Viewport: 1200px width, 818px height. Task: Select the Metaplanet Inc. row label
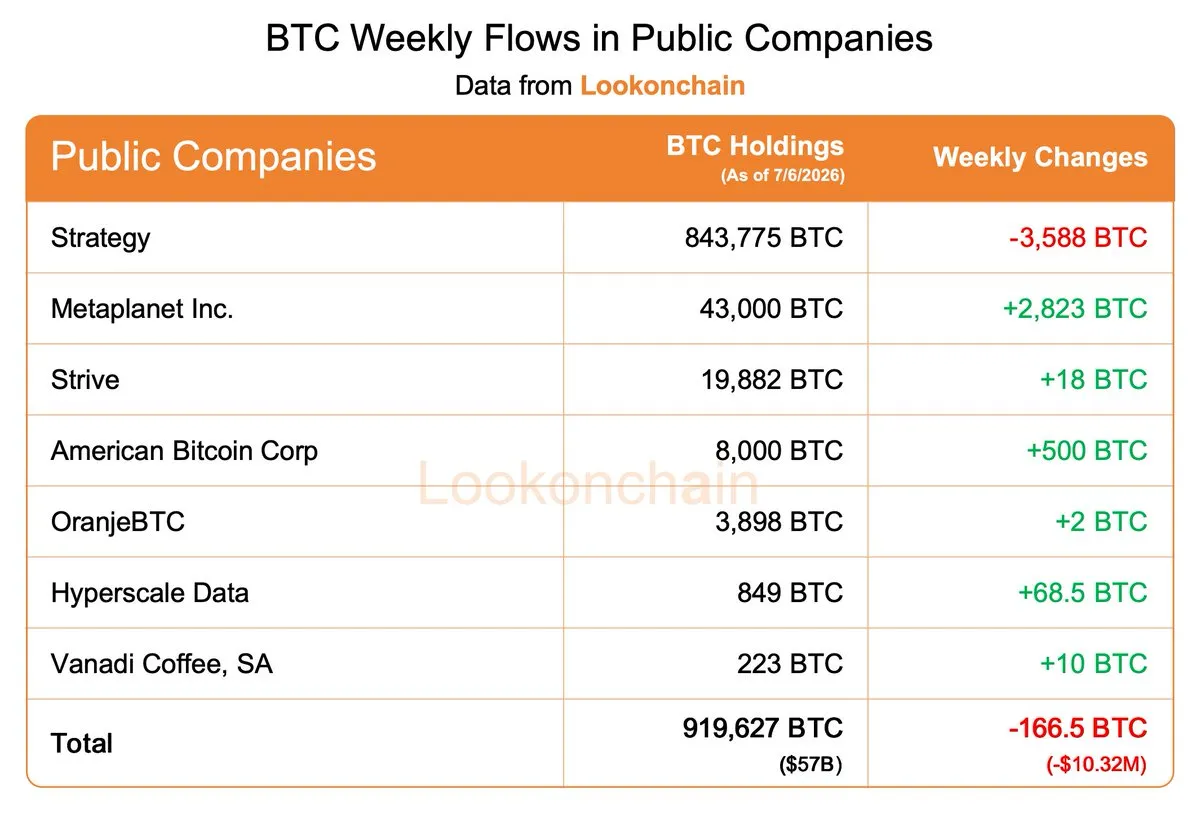[x=142, y=309]
